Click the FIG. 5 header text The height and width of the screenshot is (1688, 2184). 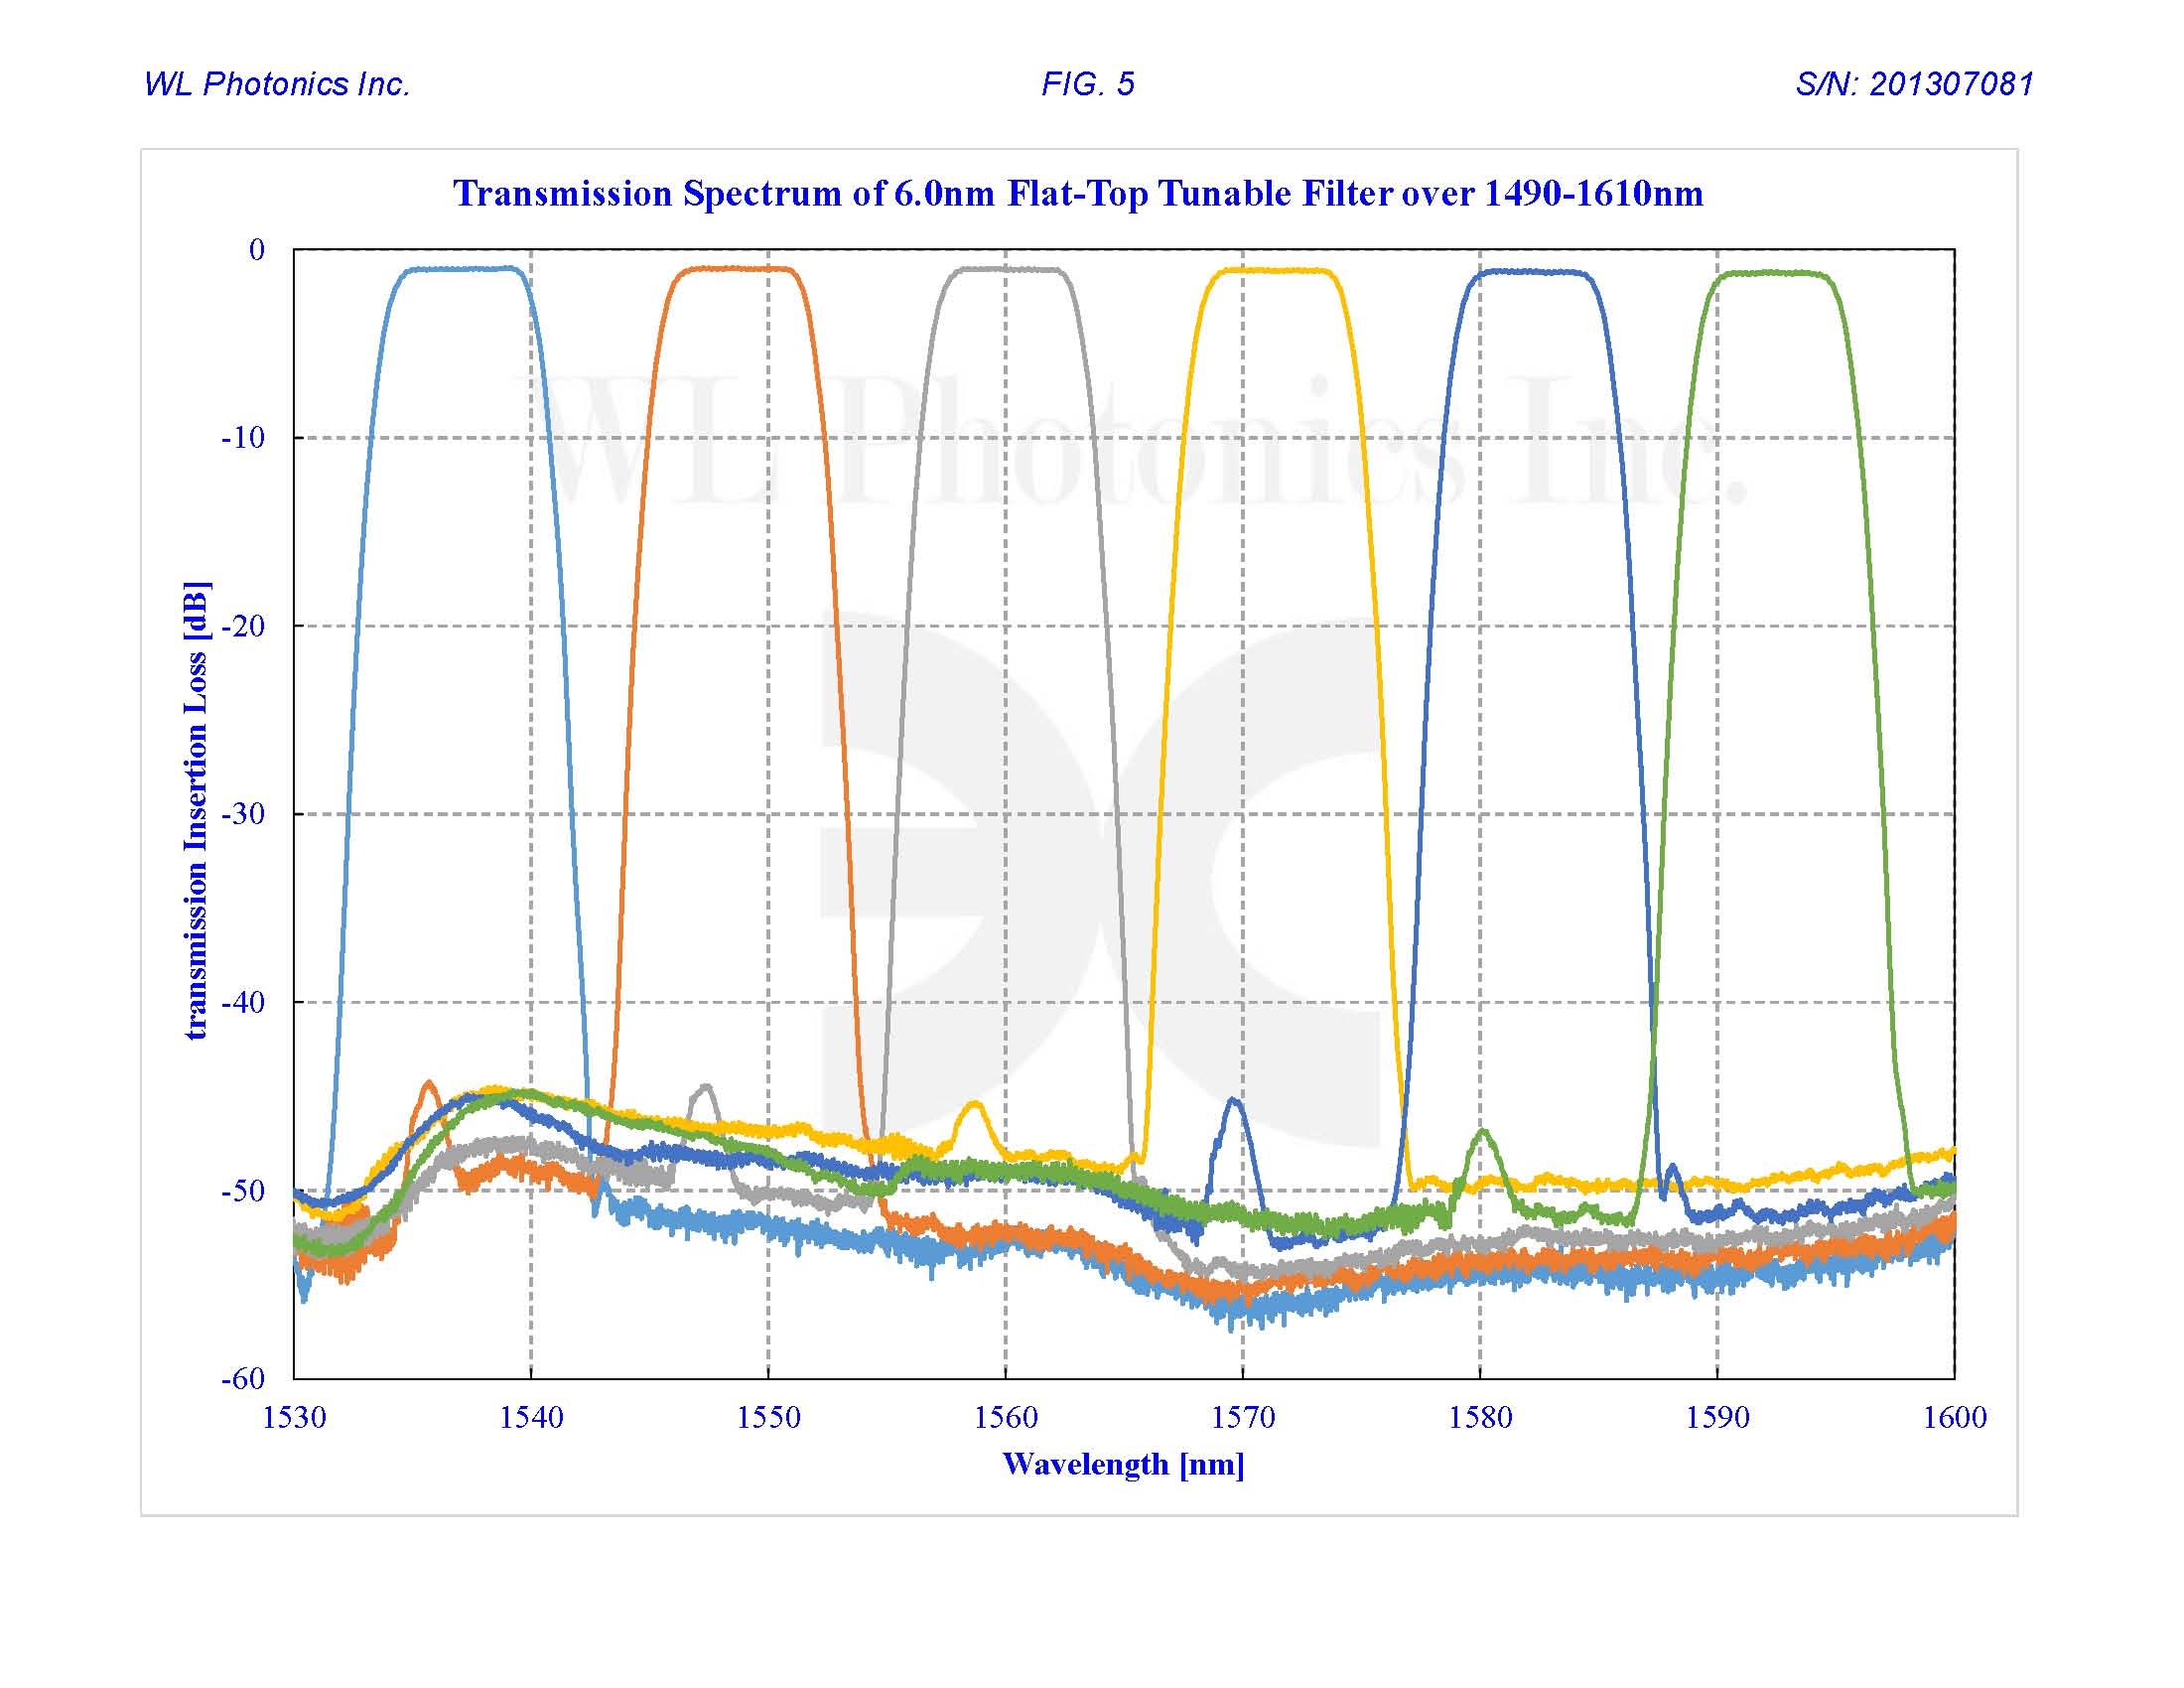point(1089,85)
